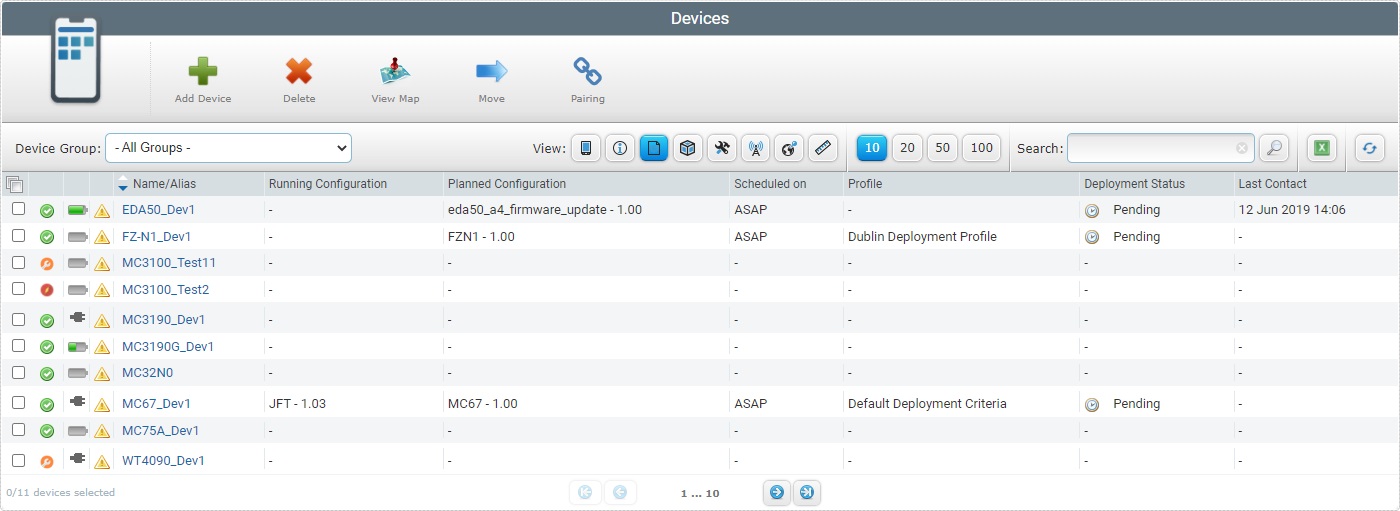The width and height of the screenshot is (1400, 511).
Task: Expand the Device Group dropdown
Action: pos(228,148)
